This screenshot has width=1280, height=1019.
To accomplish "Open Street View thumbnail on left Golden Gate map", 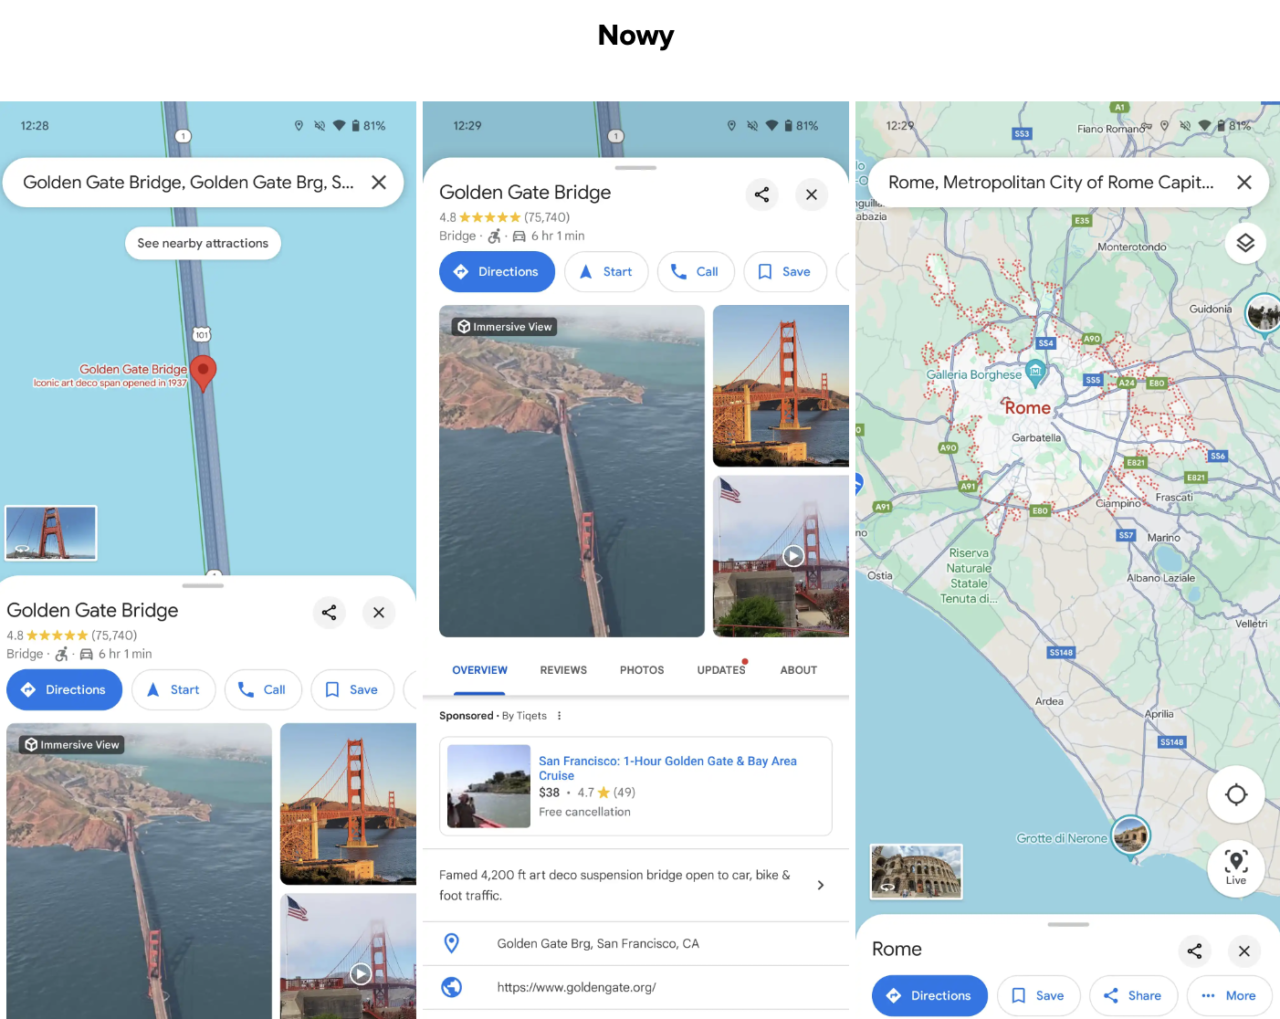I will (51, 532).
